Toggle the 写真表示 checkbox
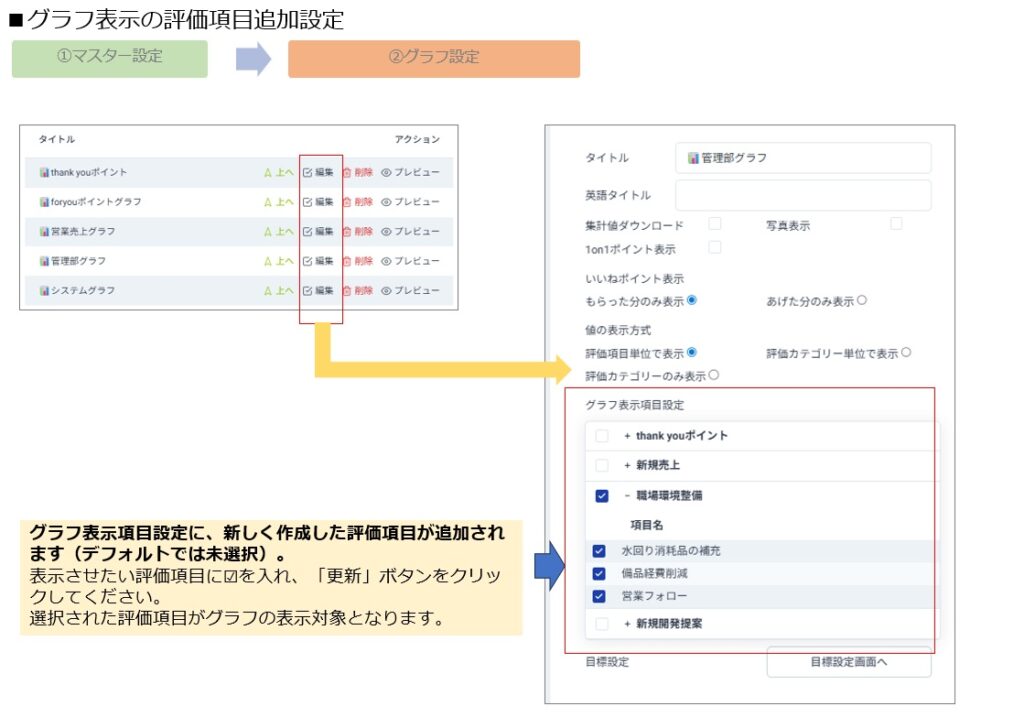This screenshot has width=1024, height=717. (896, 224)
